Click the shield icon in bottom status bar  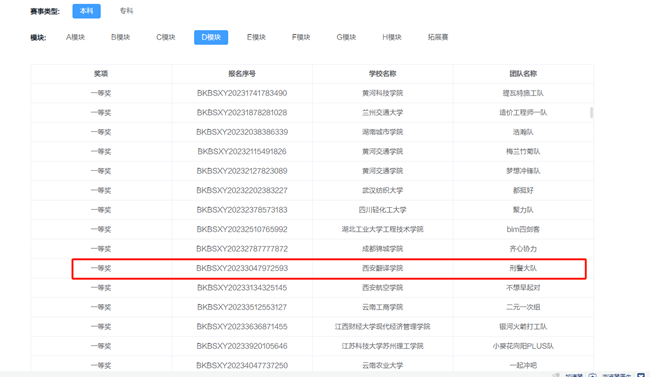tap(592, 375)
